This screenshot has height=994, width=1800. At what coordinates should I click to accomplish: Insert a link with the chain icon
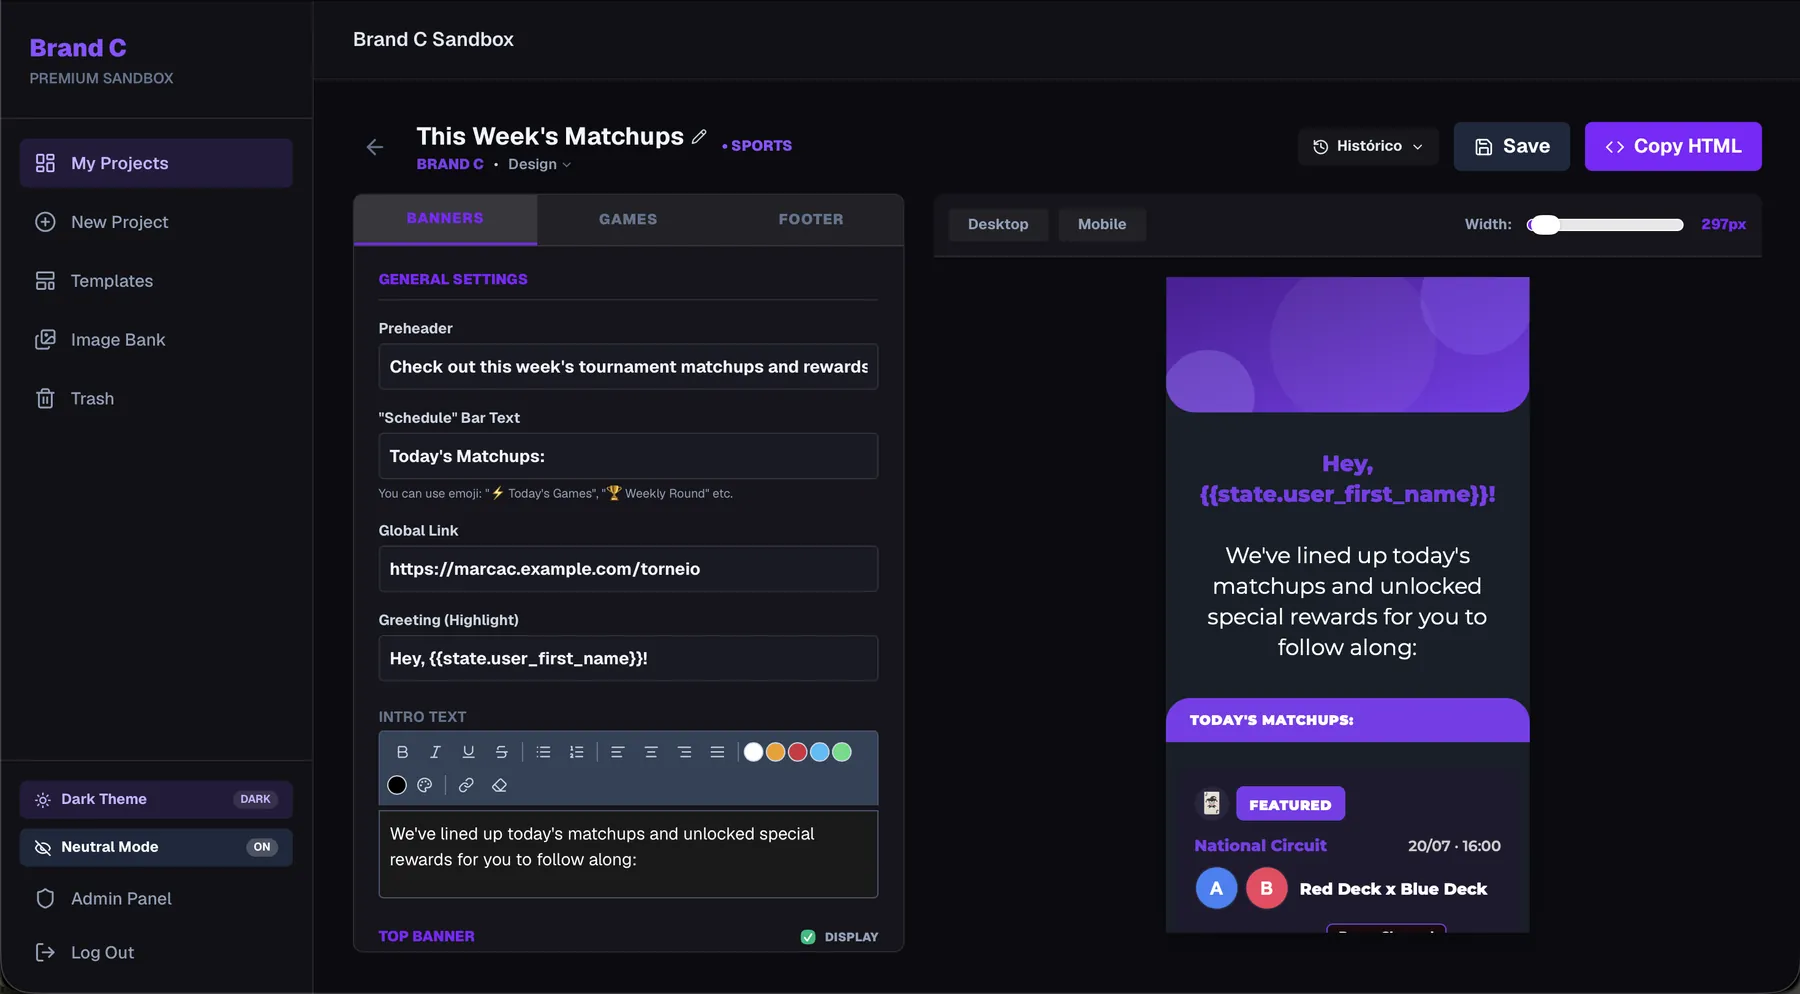466,785
